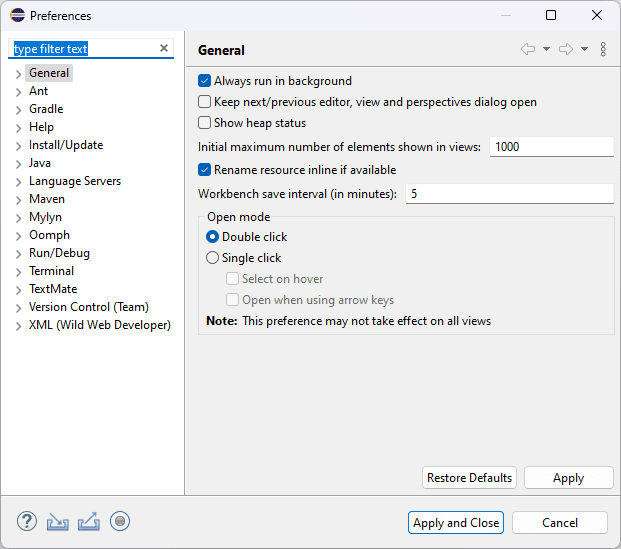This screenshot has height=549, width=621.
Task: Open the three-dot view menu
Action: (x=603, y=49)
